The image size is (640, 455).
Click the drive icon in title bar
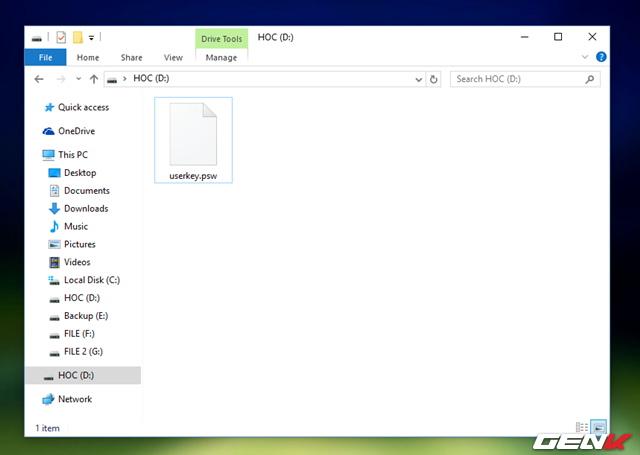coord(37,38)
